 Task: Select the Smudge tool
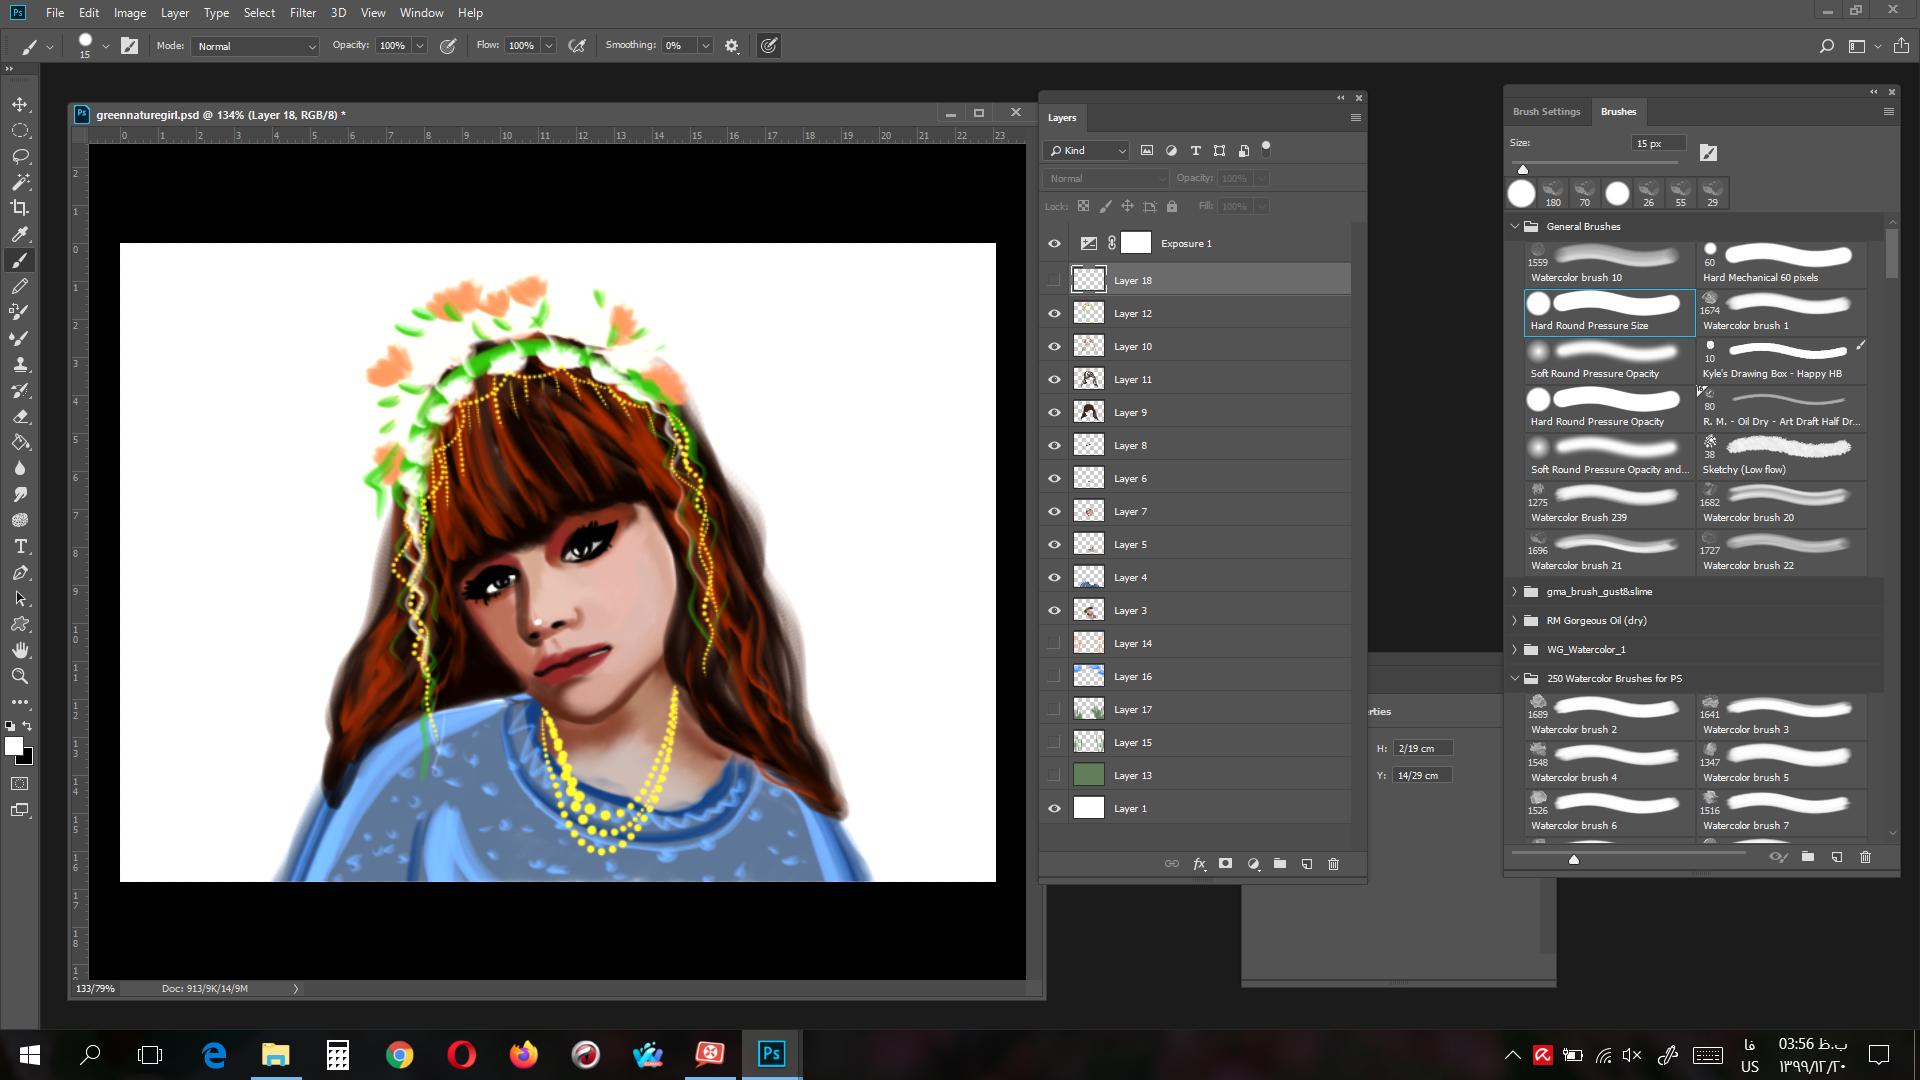(x=20, y=494)
